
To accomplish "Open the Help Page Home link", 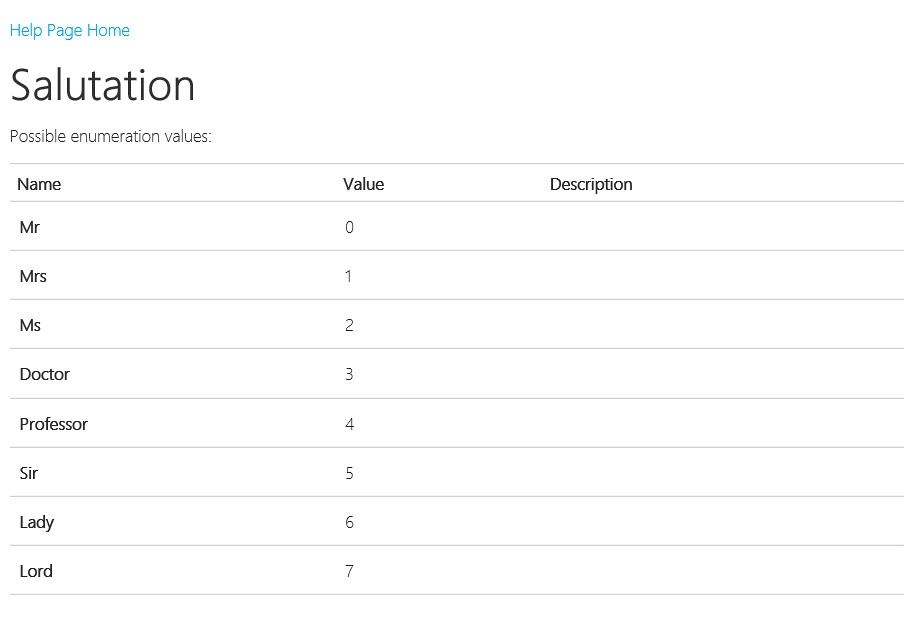I will coord(70,31).
